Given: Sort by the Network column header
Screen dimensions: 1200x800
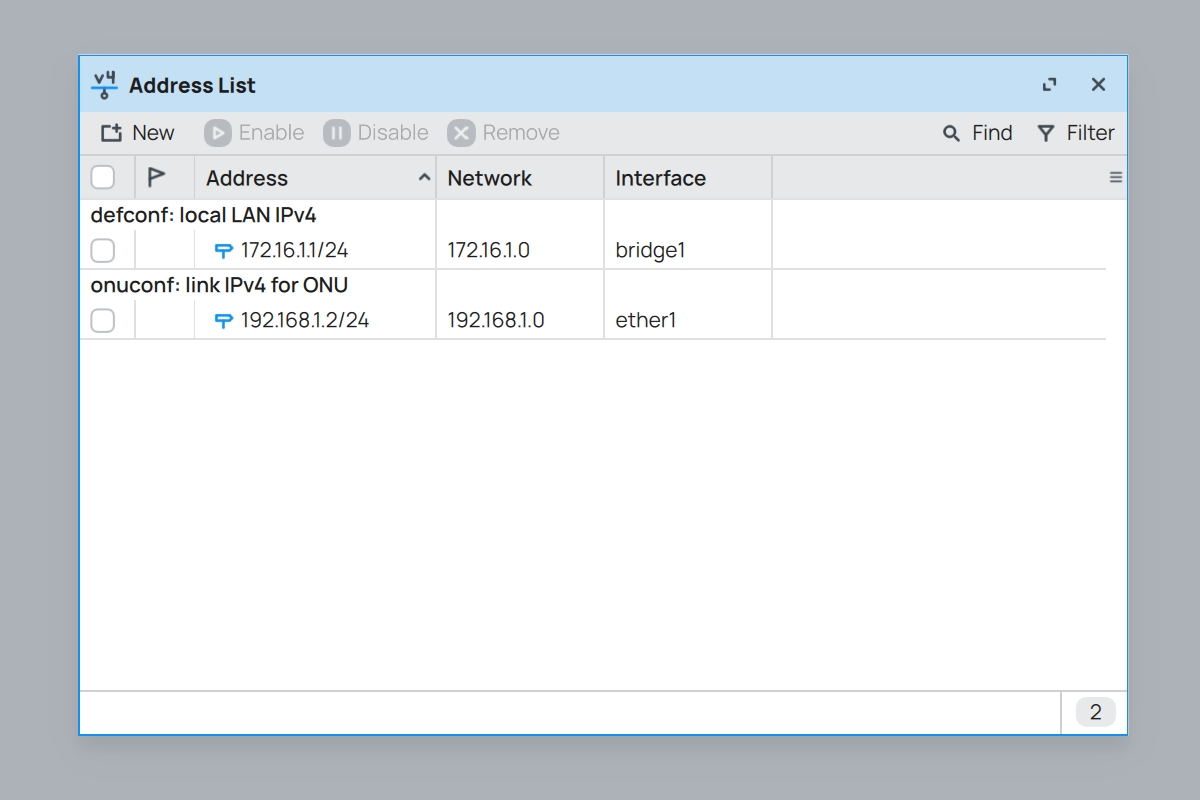Looking at the screenshot, I should [490, 178].
